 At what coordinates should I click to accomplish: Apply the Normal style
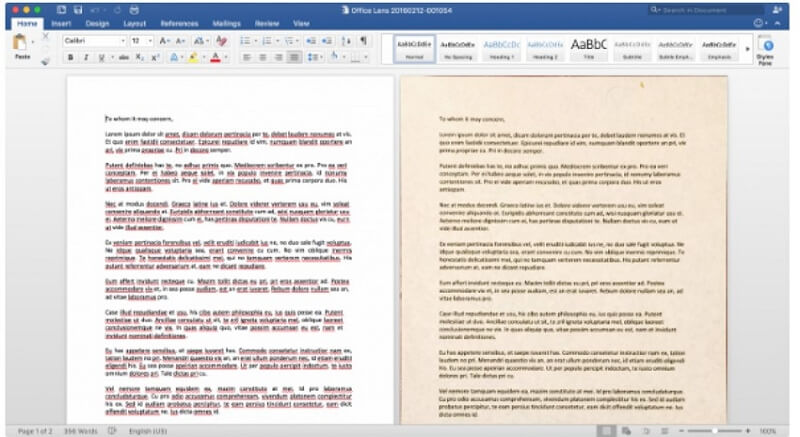(x=414, y=49)
